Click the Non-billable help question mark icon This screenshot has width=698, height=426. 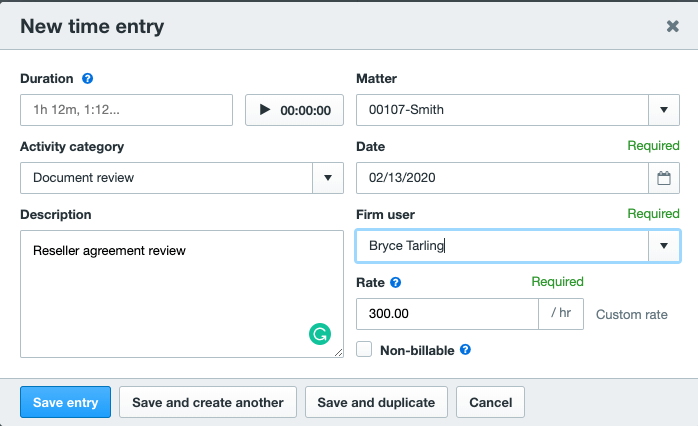tap(465, 350)
